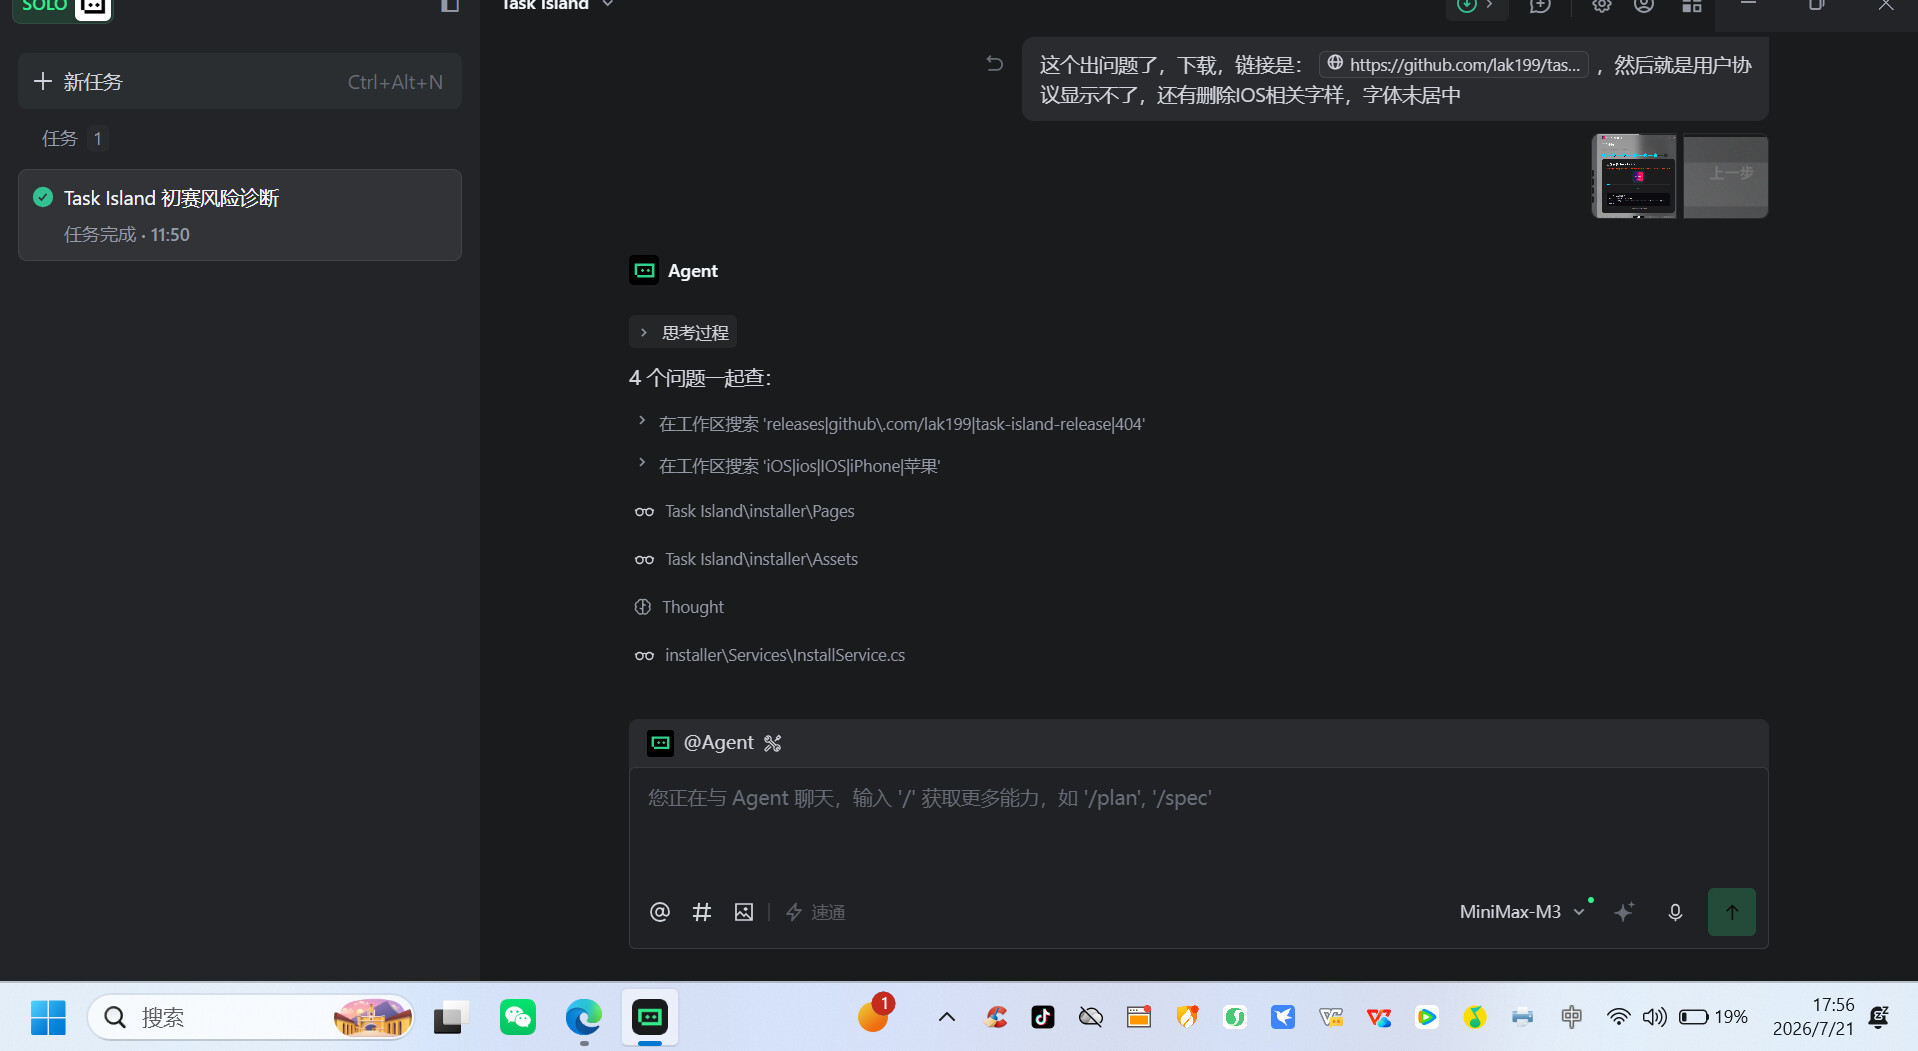The height and width of the screenshot is (1051, 1918).
Task: Click in the Agent chat input field
Action: [x=1198, y=825]
